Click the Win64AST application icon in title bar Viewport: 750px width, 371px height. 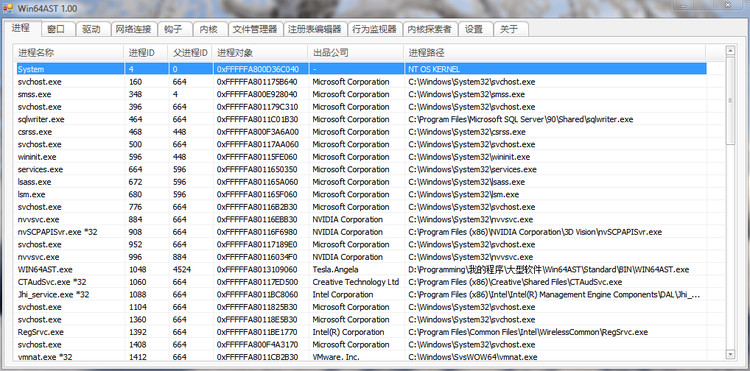pos(8,8)
